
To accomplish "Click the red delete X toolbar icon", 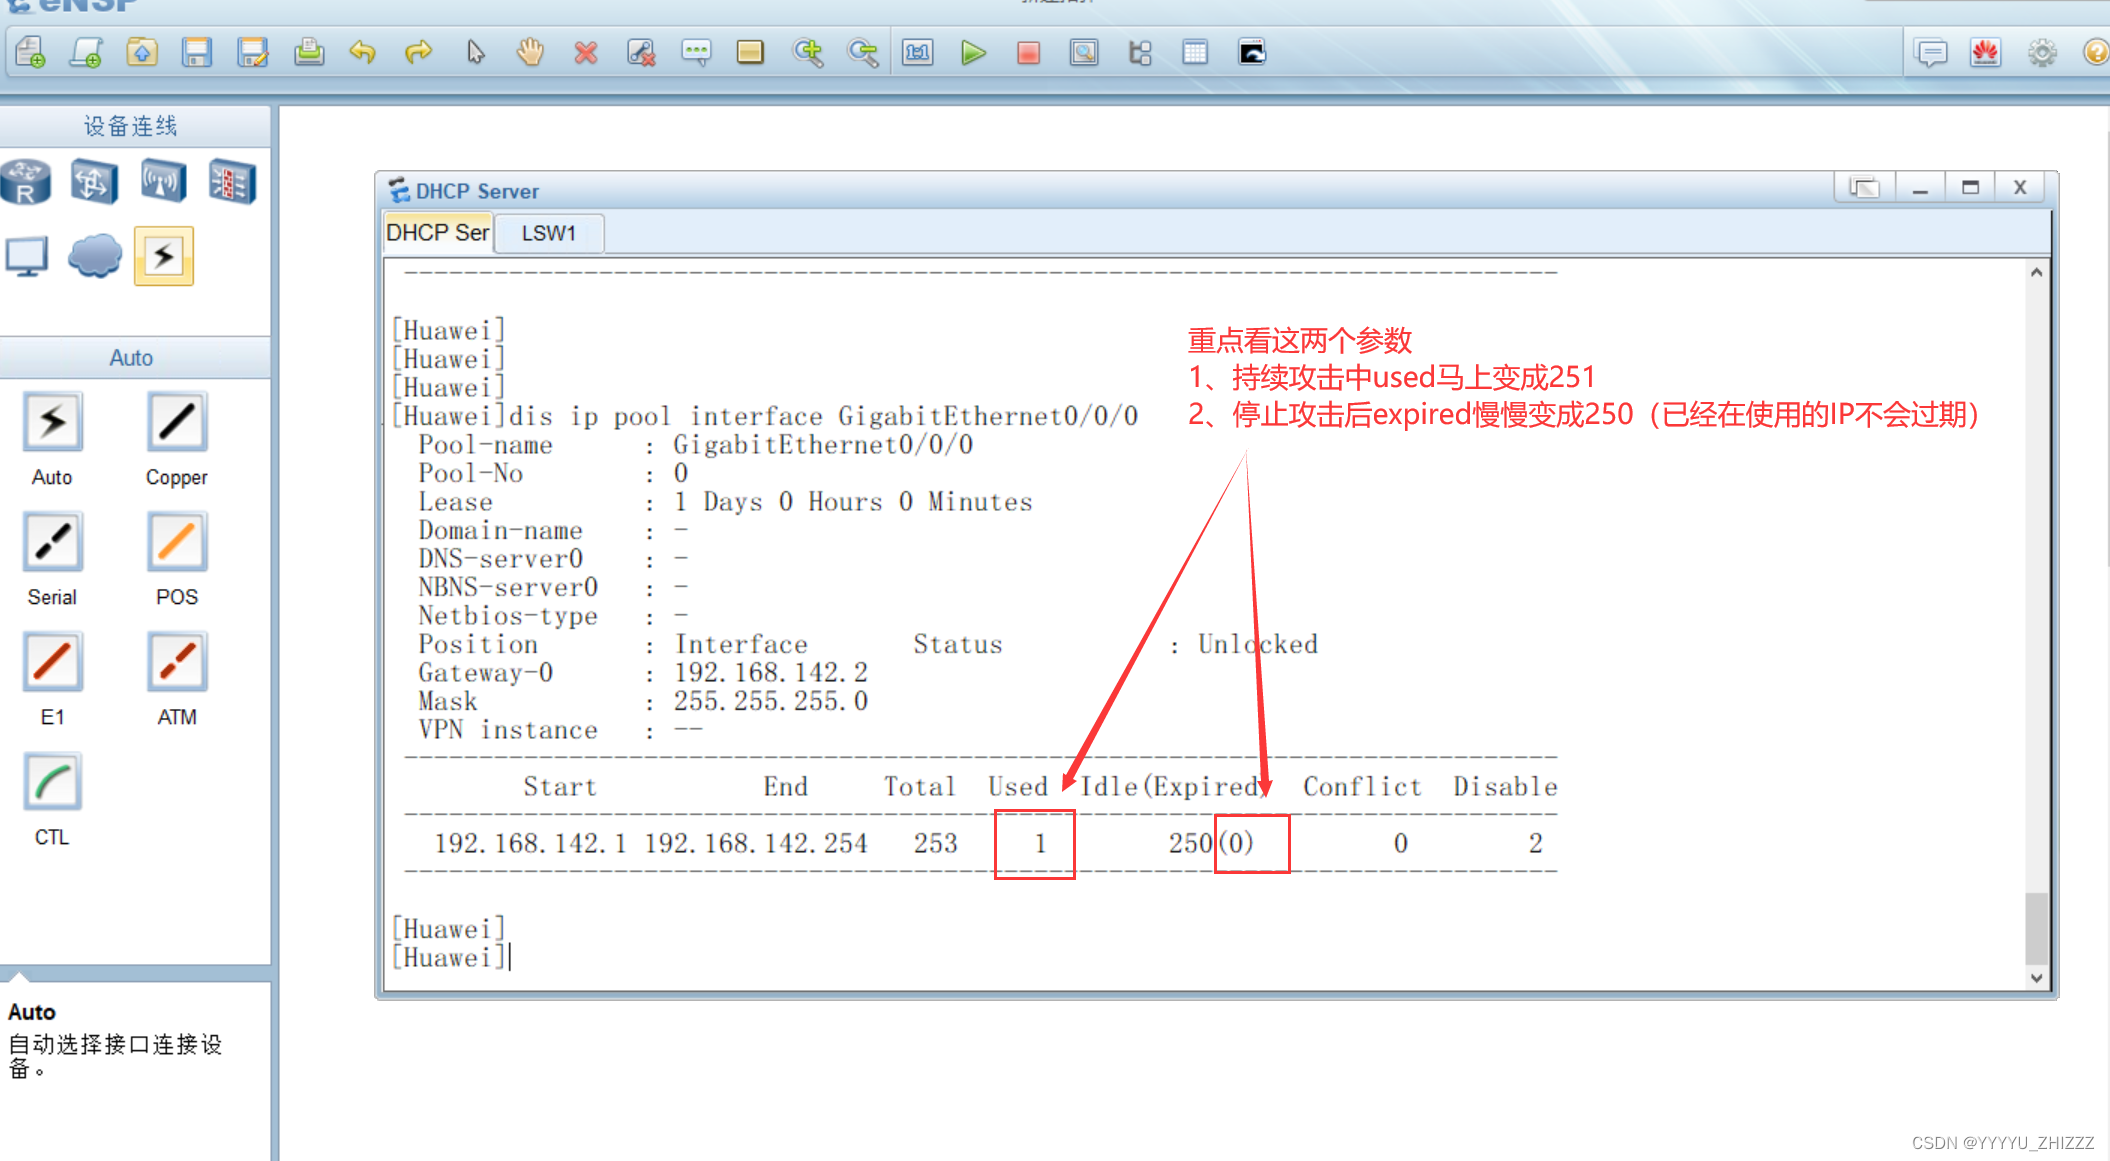I will coord(586,52).
